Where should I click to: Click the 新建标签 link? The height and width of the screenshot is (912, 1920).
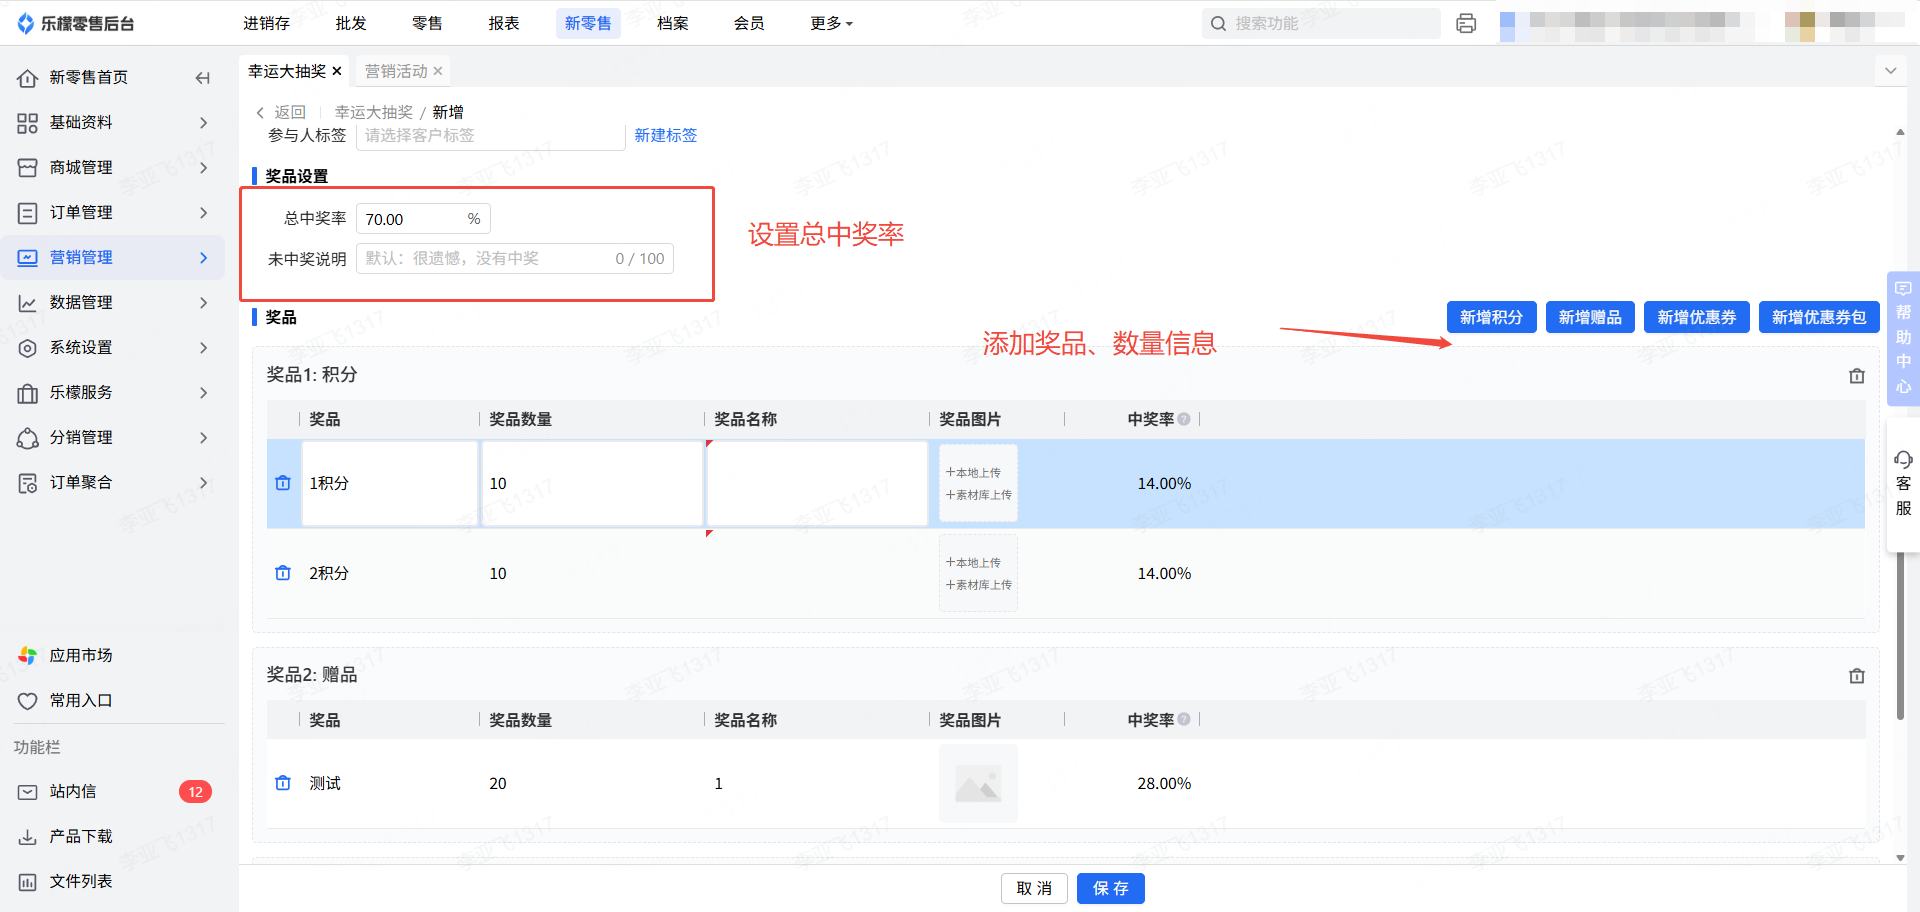665,136
